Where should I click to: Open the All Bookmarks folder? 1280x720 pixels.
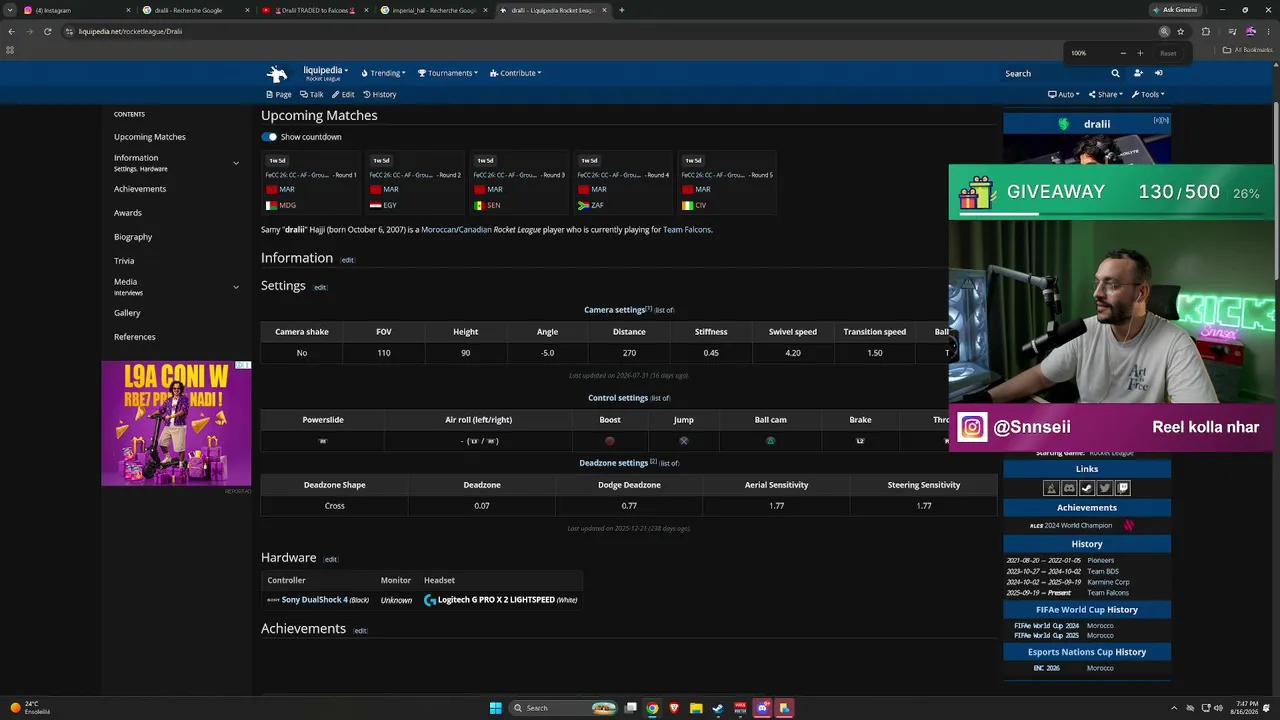pyautogui.click(x=1248, y=50)
